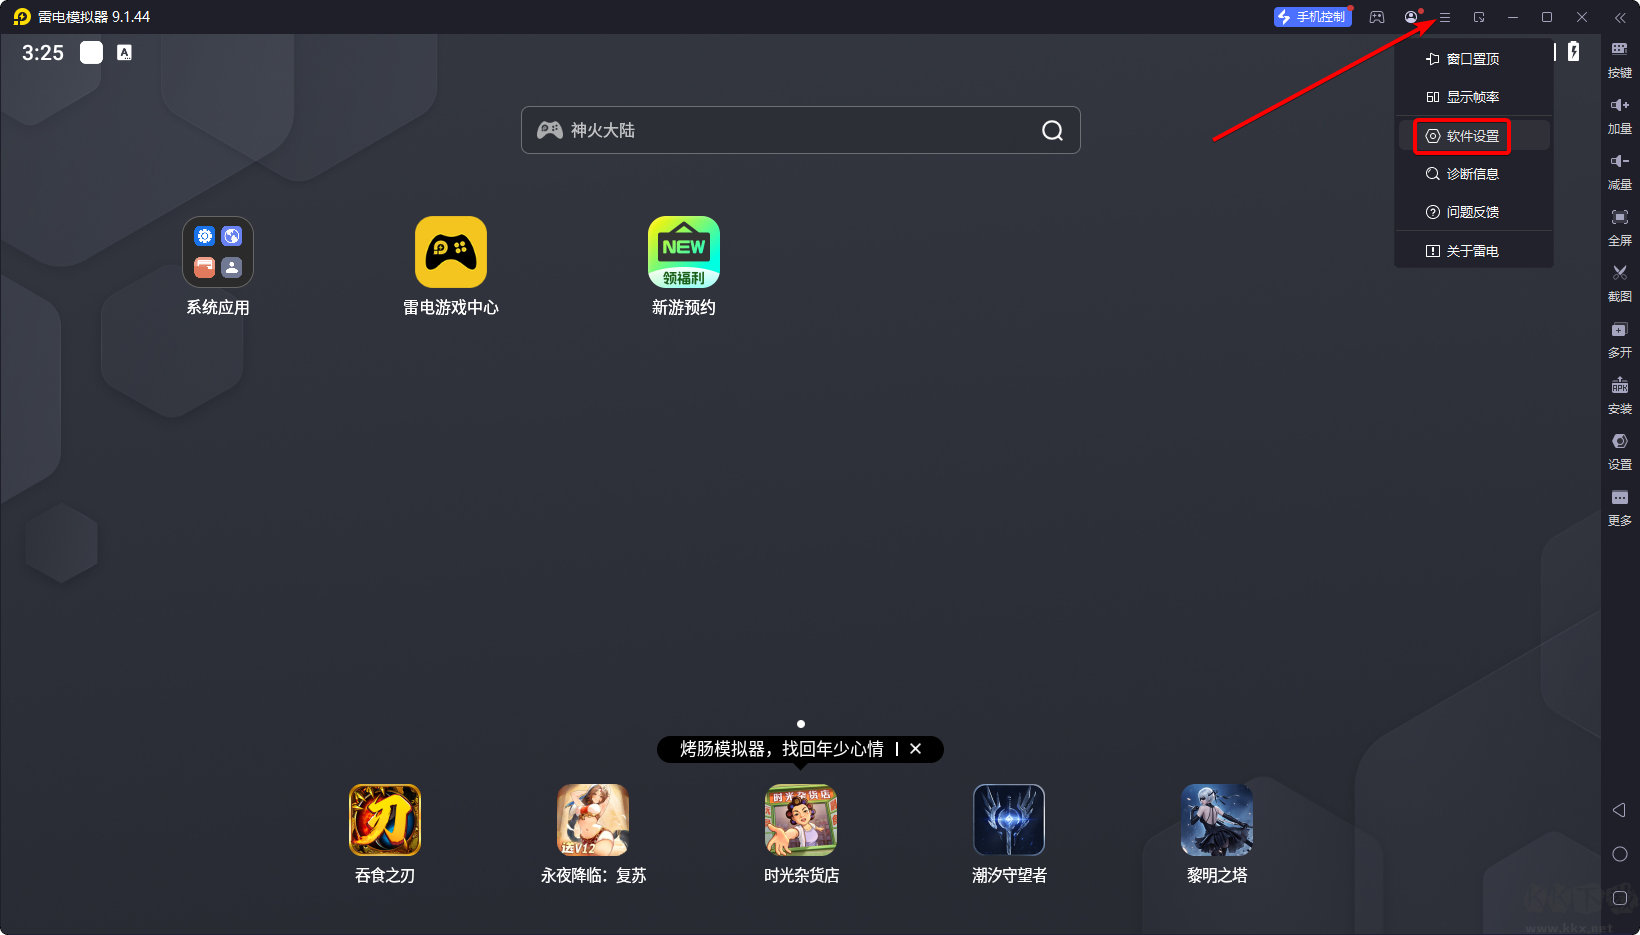Screen dimensions: 1640x935
Task: Click the LDPlayer logo in title bar
Action: pyautogui.click(x=22, y=17)
